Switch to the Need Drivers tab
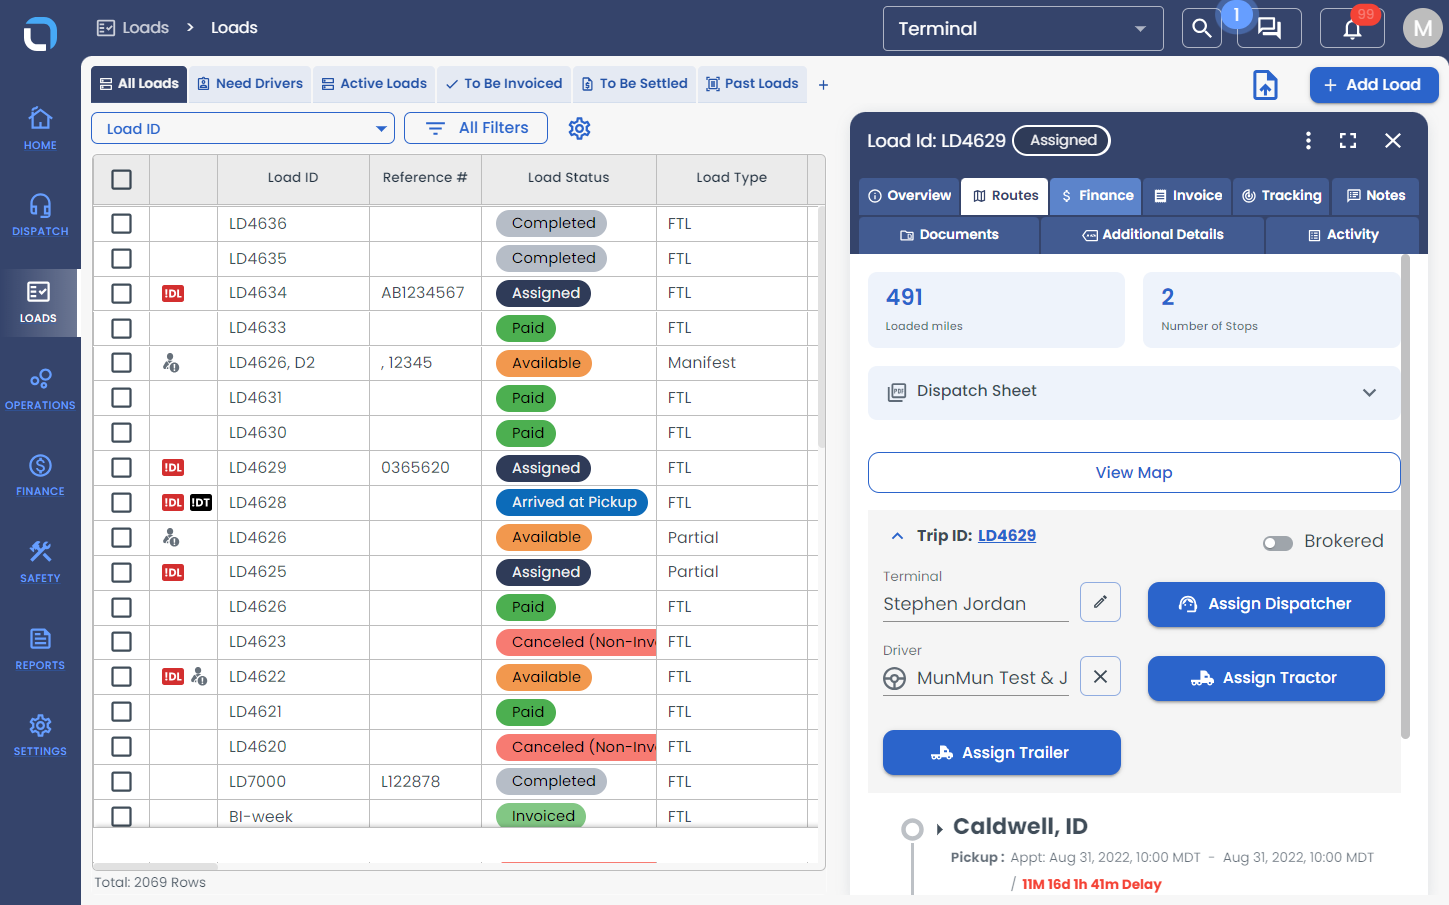Screen dimensions: 1449x905 [250, 84]
